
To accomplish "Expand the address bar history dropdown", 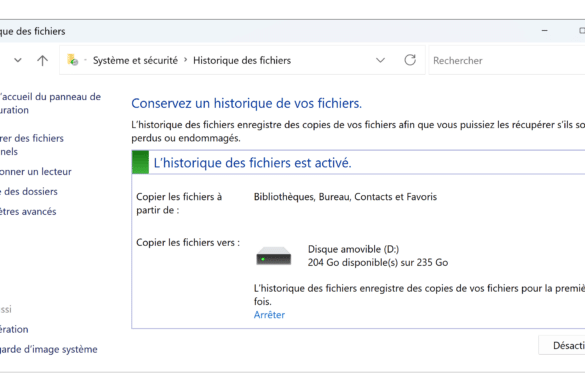I will [380, 60].
